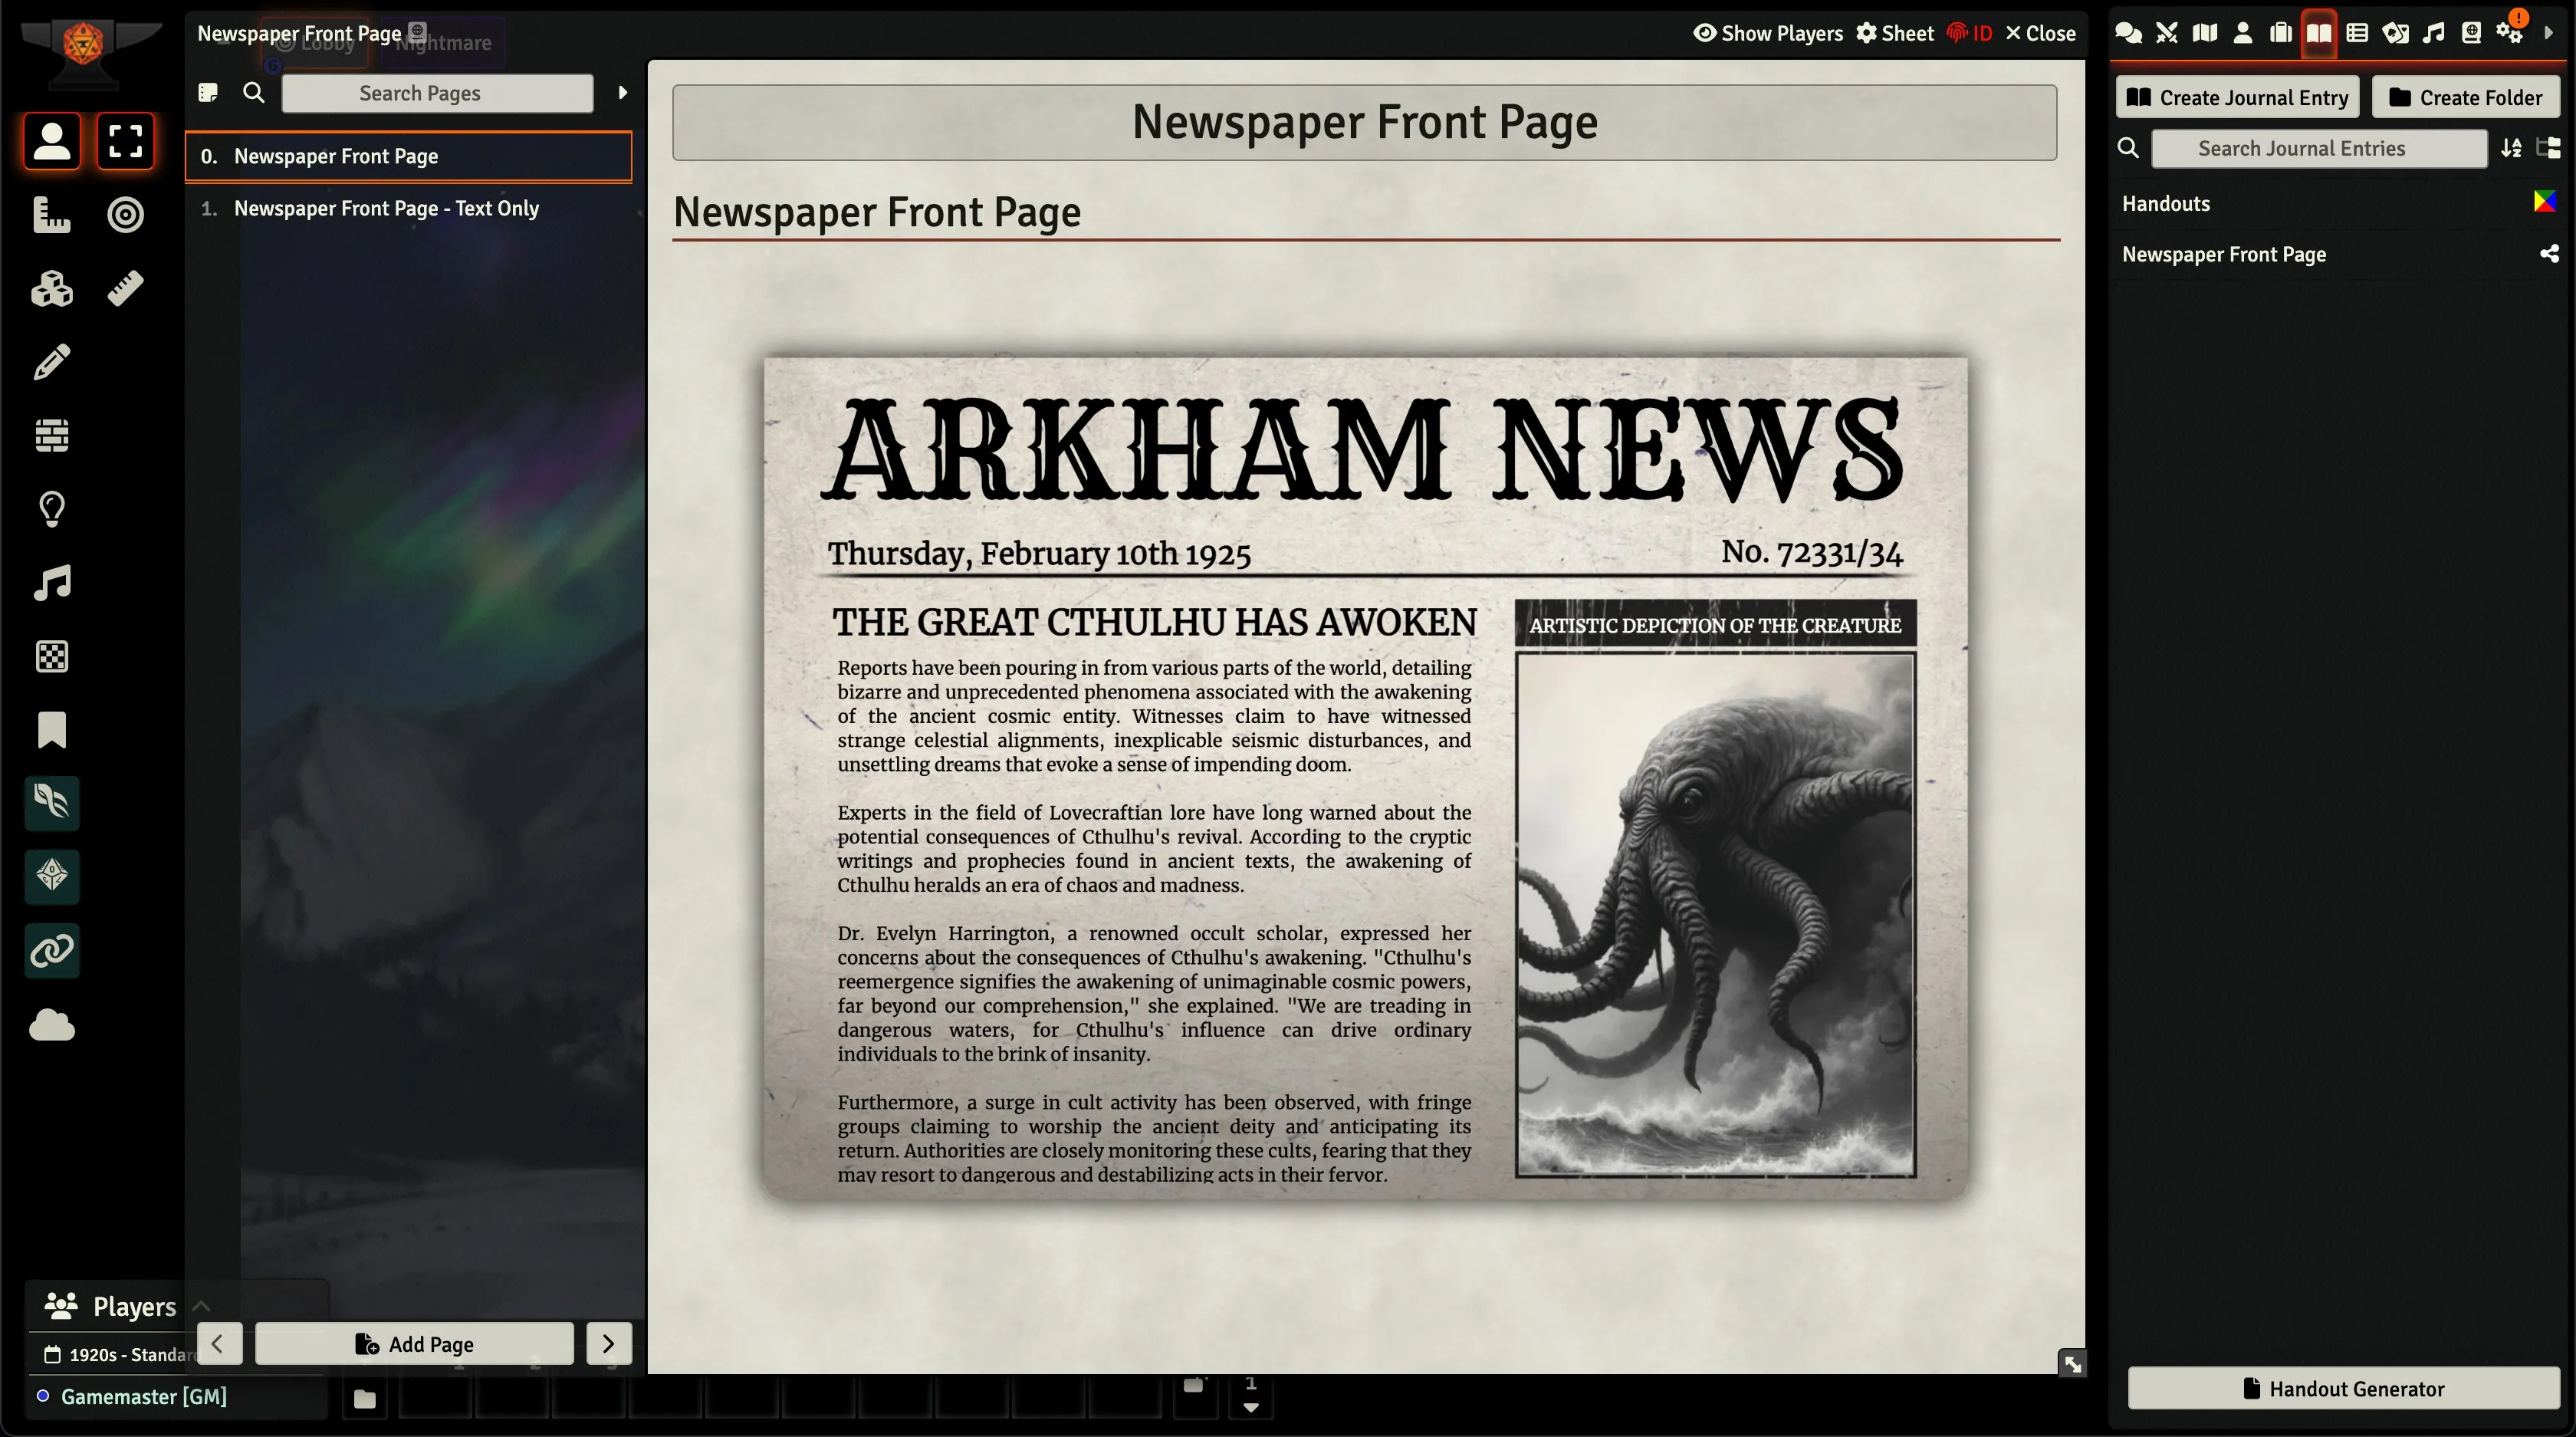Open the Scenes map sidebar tab
The height and width of the screenshot is (1437, 2576).
tap(2204, 33)
